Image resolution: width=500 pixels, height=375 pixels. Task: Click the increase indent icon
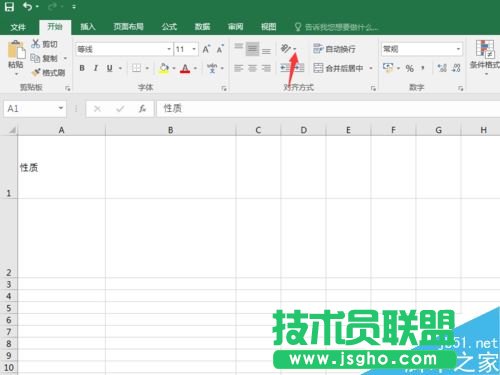pyautogui.click(x=299, y=68)
